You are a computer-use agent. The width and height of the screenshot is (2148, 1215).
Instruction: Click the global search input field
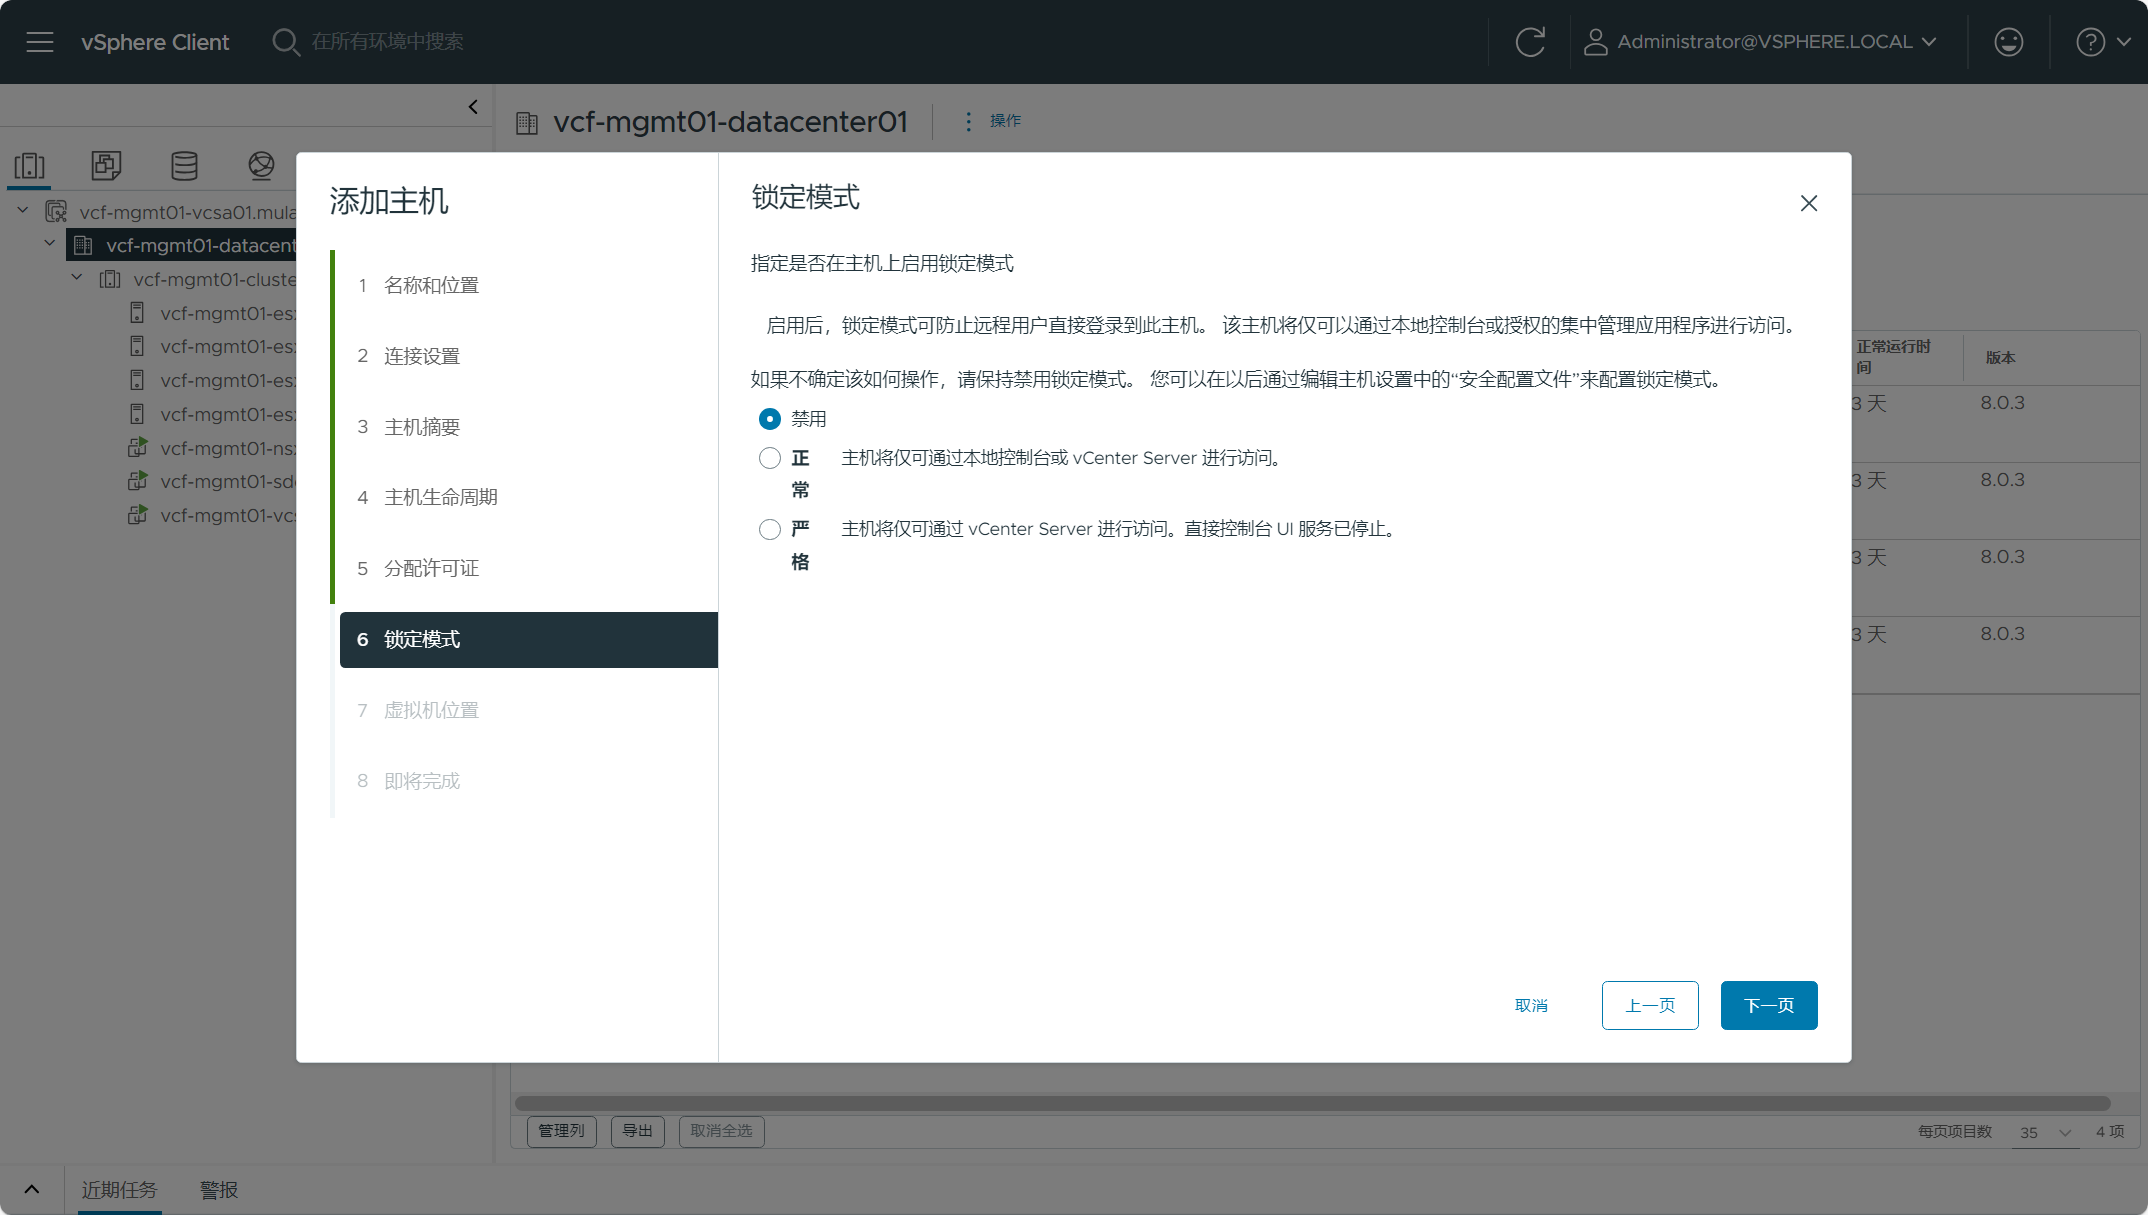[x=387, y=42]
